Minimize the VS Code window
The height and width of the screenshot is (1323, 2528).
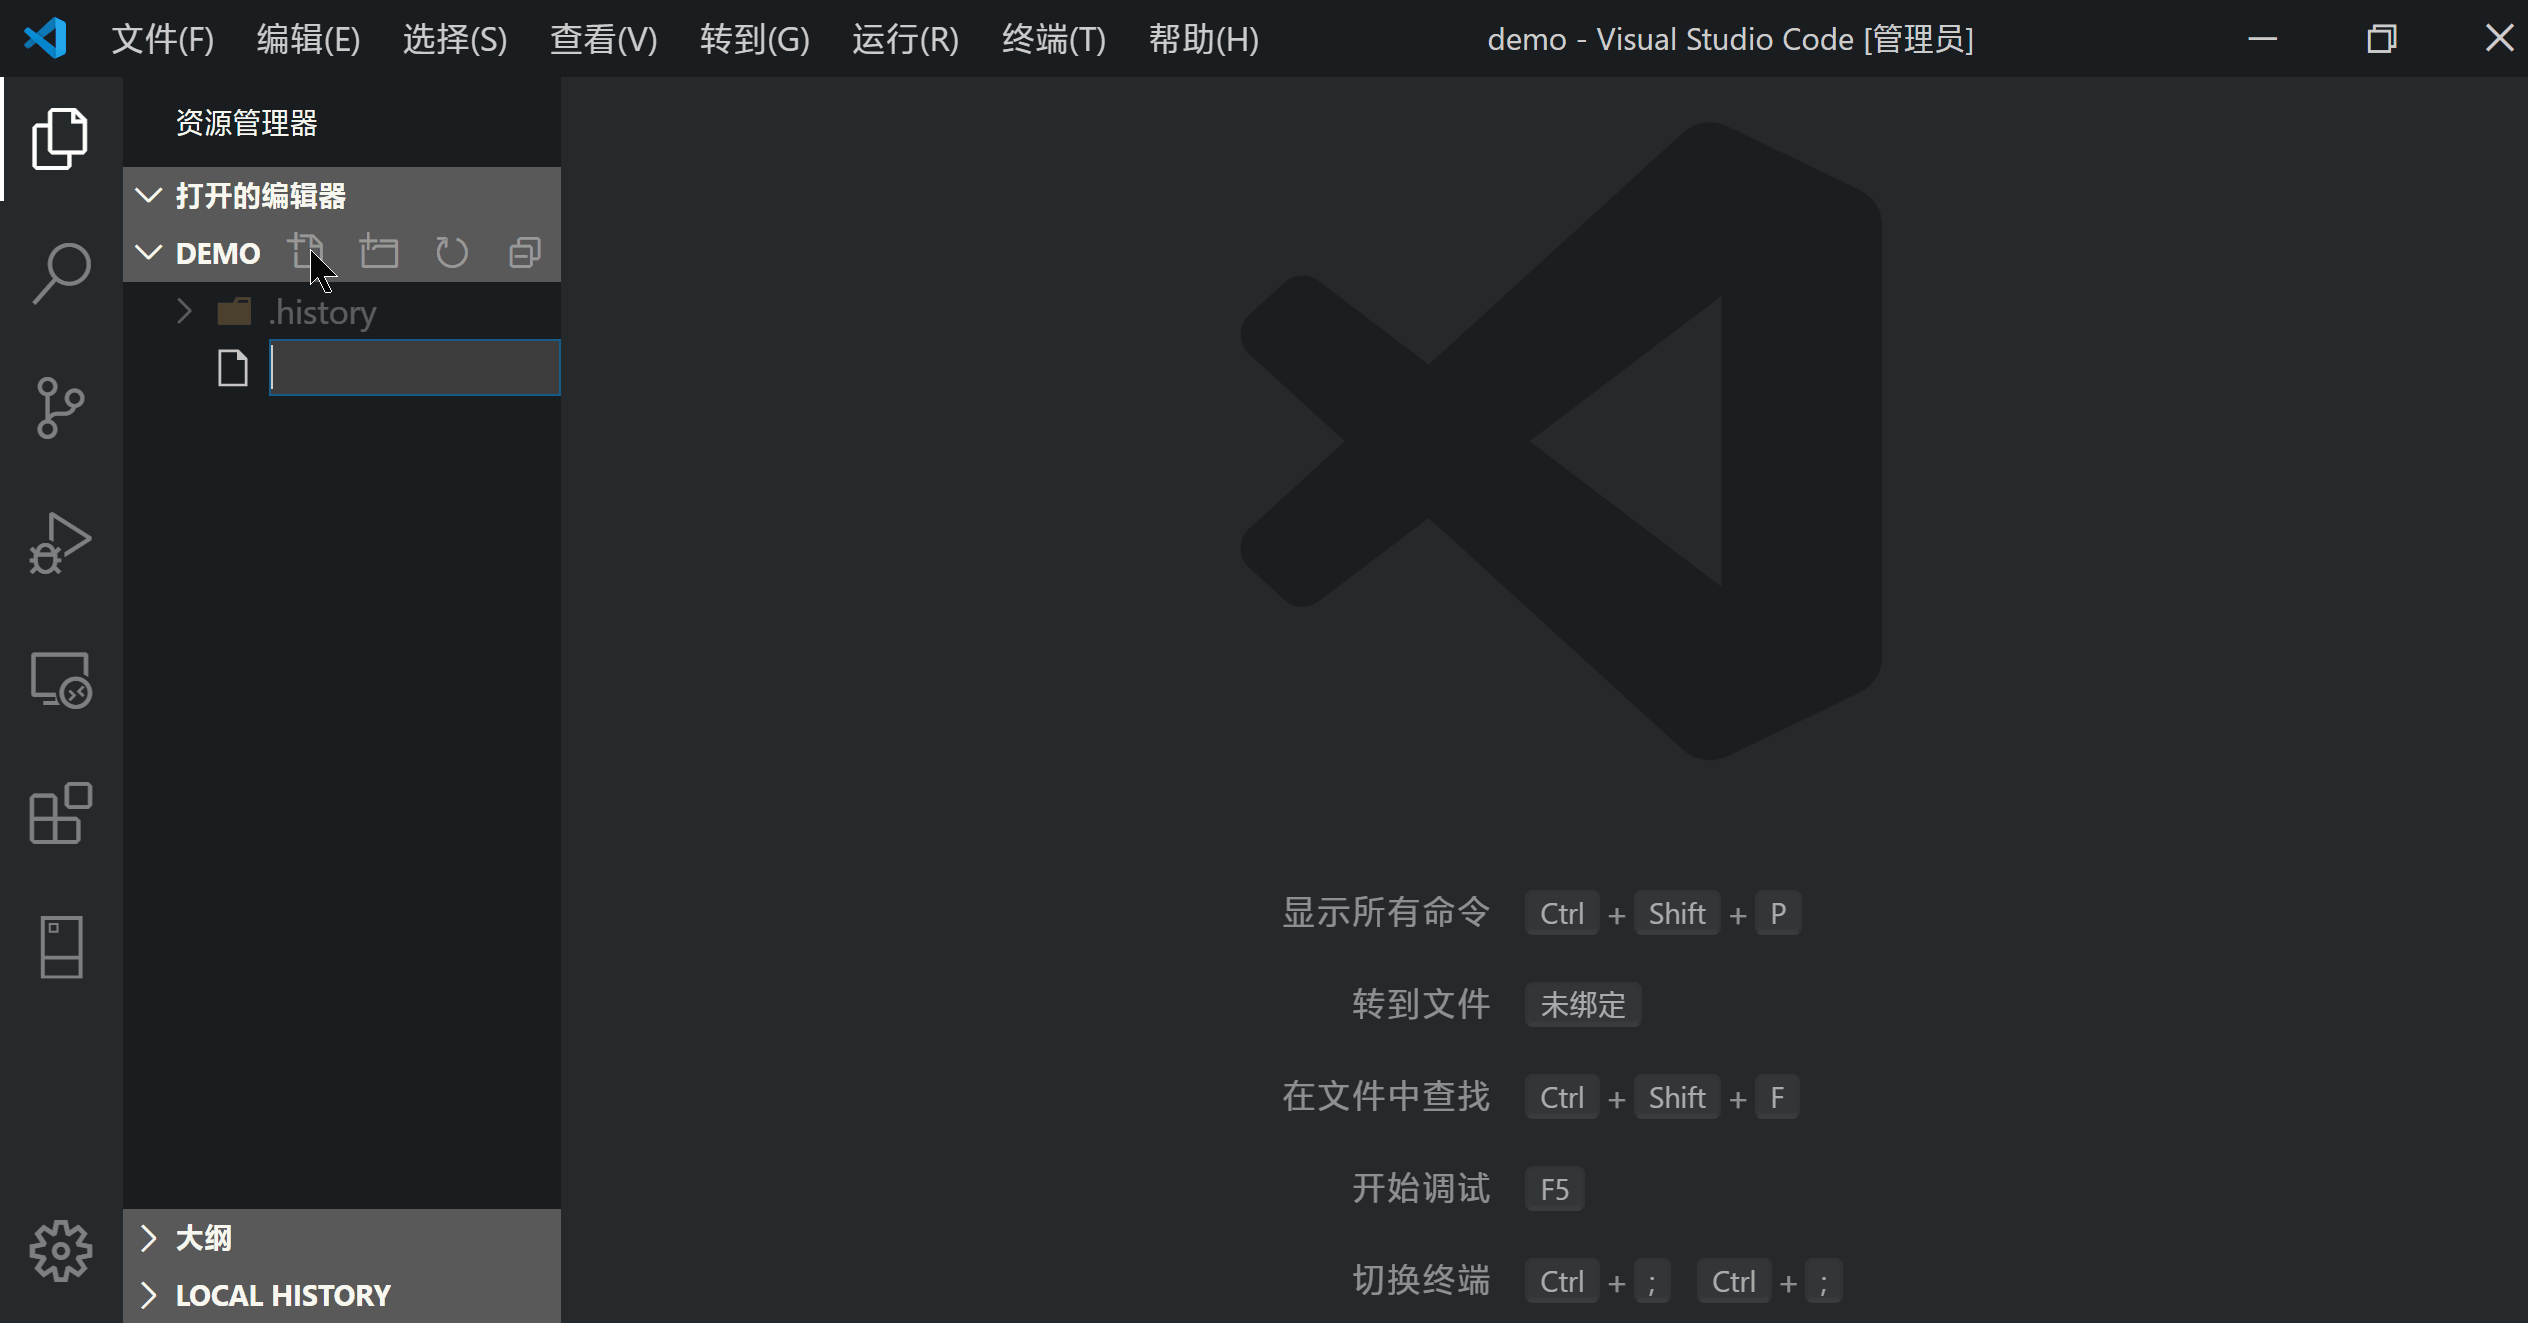2263,39
